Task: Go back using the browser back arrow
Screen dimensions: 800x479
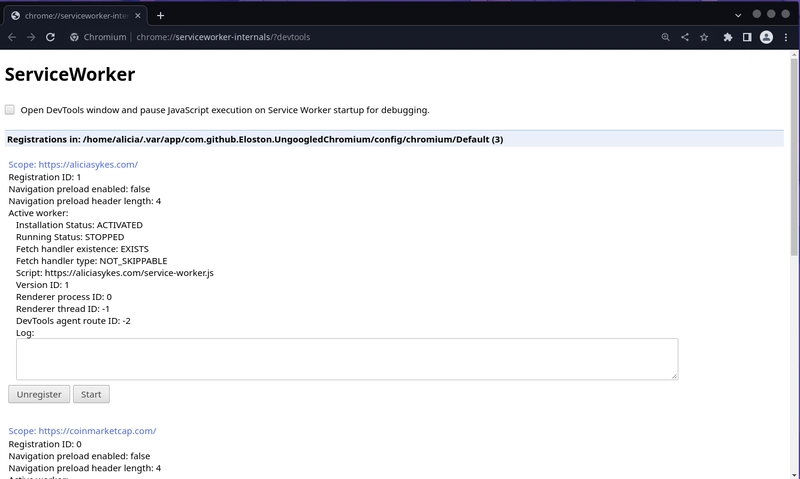Action: pos(12,37)
